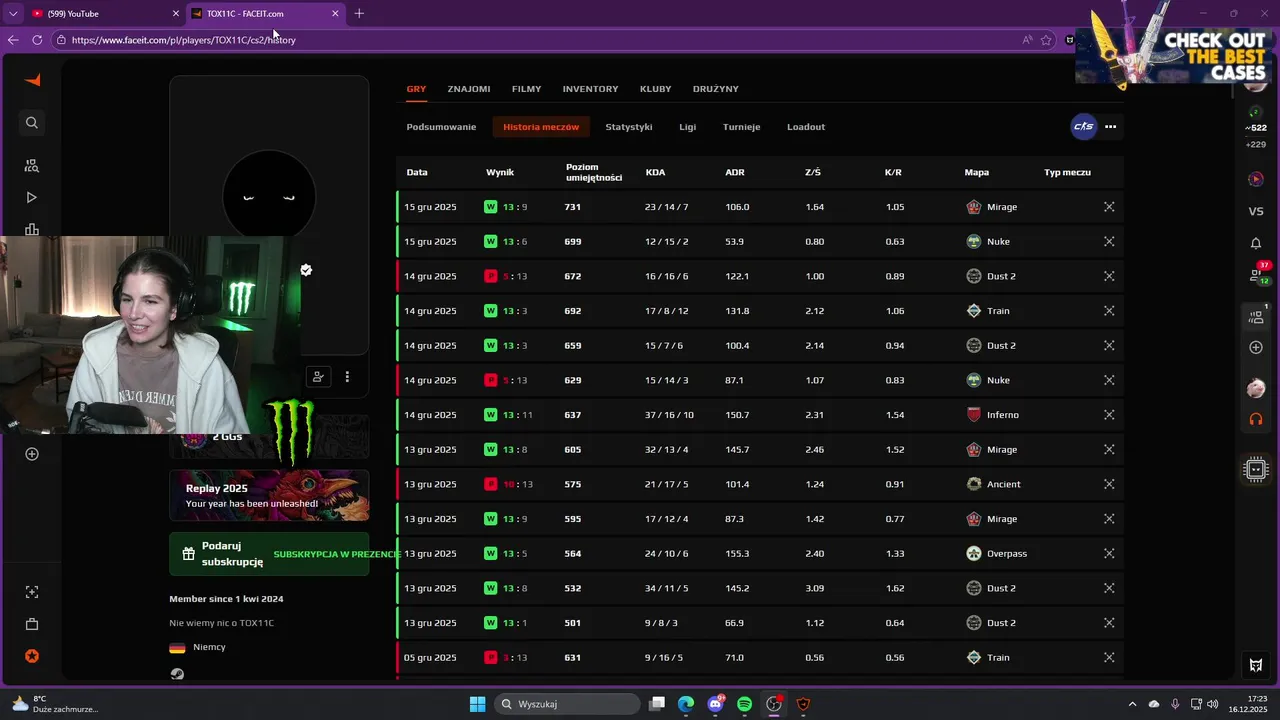Open the VS matchmaking icon
The image size is (1280, 720).
pos(1256,211)
